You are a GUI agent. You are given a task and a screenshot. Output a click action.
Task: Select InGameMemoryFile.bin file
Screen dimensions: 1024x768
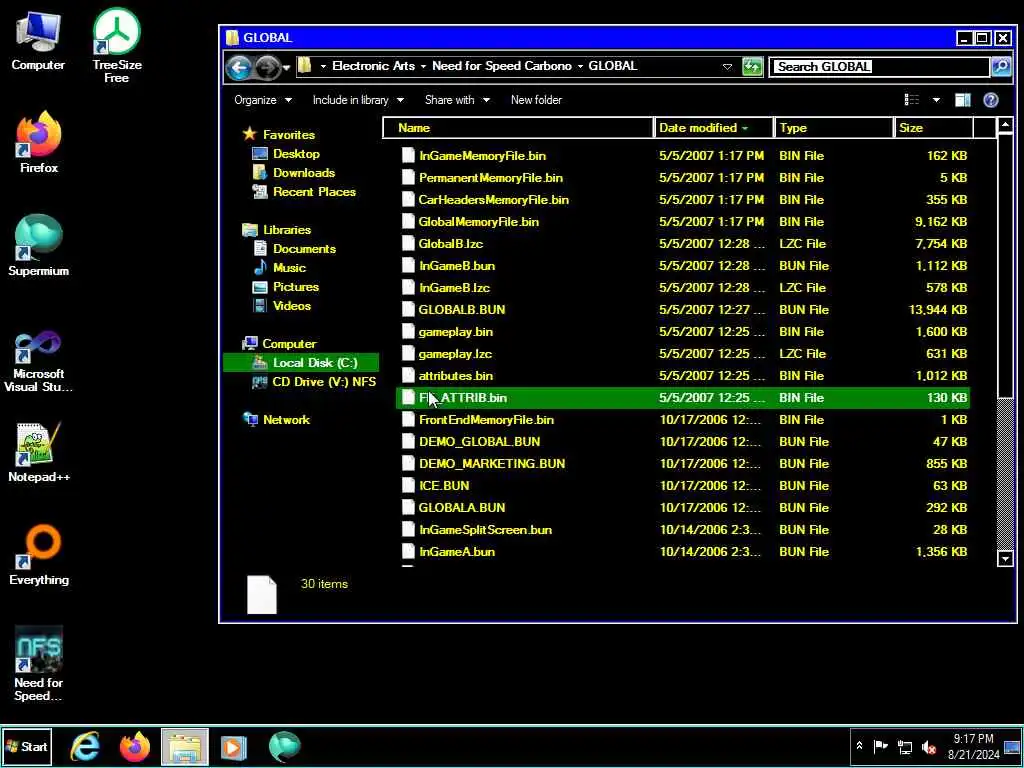tap(682, 155)
